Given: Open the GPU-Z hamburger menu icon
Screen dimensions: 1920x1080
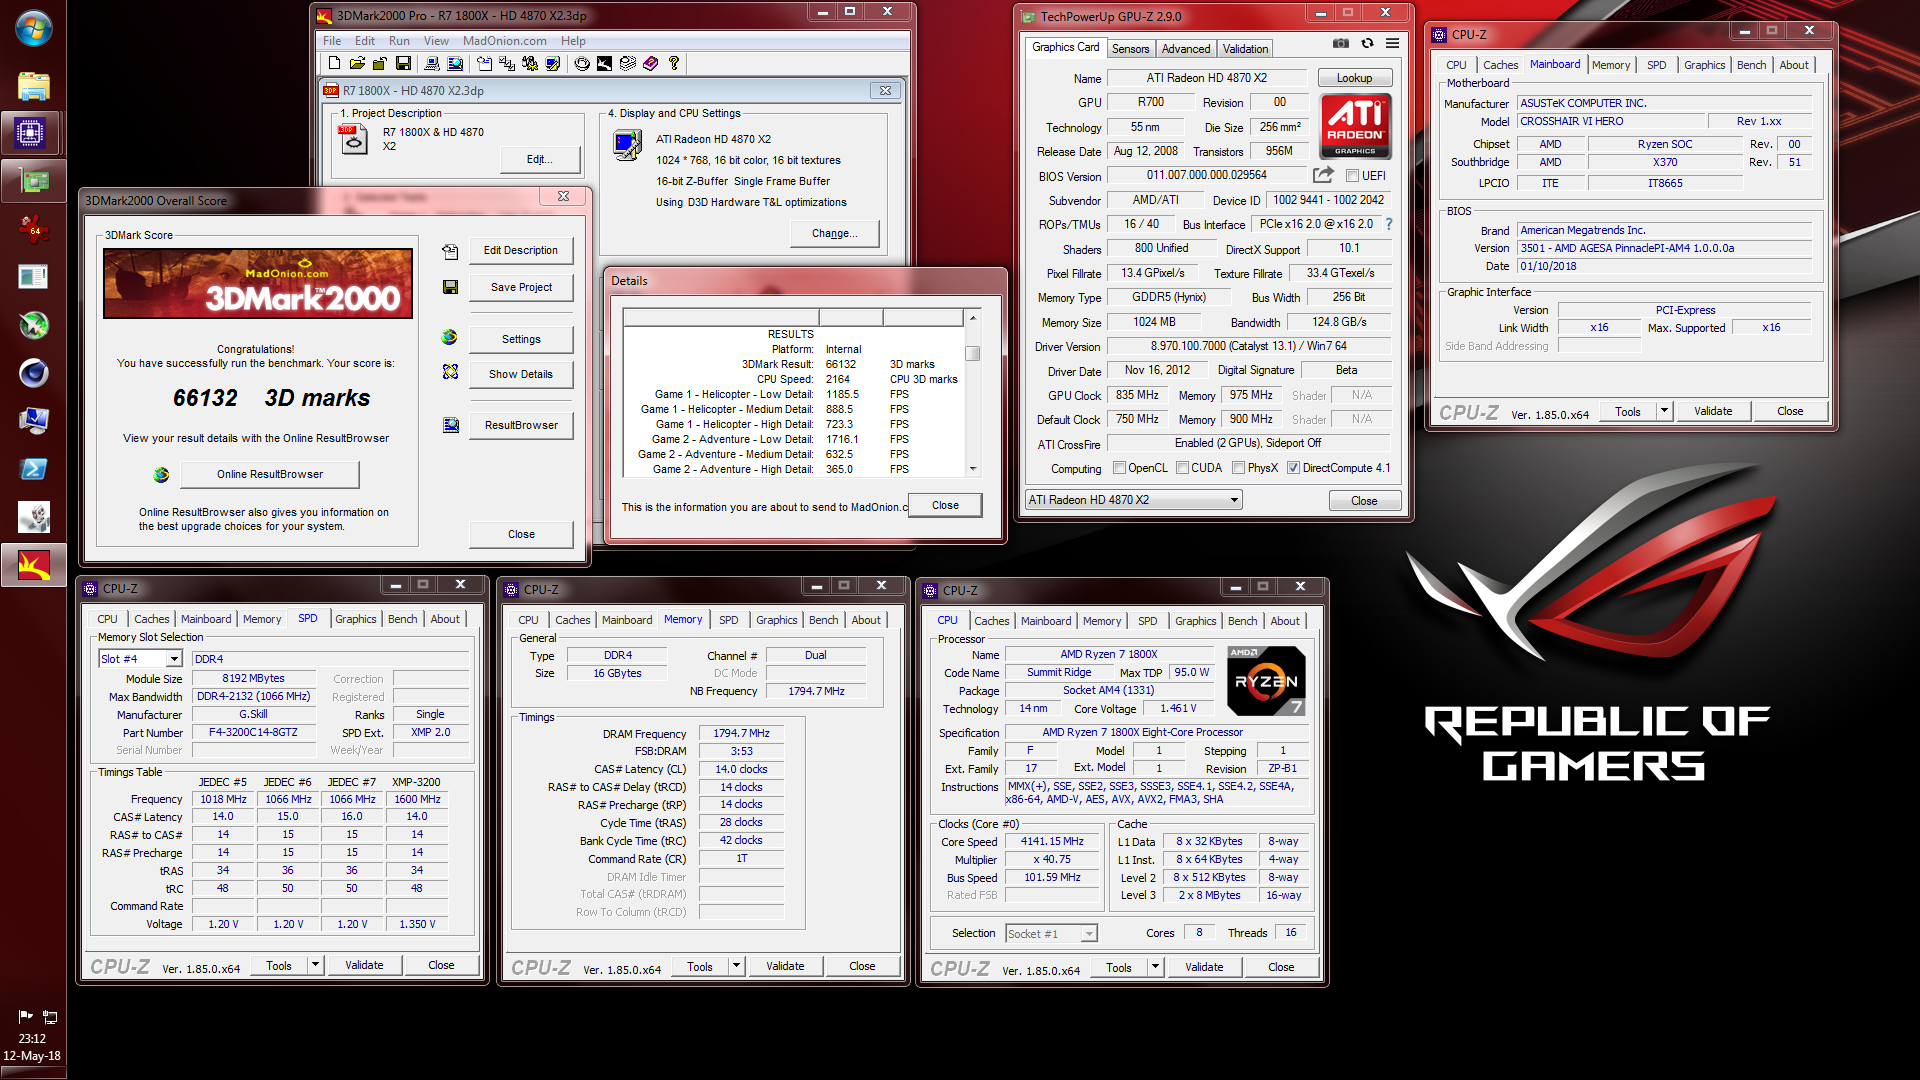Looking at the screenshot, I should click(1392, 43).
